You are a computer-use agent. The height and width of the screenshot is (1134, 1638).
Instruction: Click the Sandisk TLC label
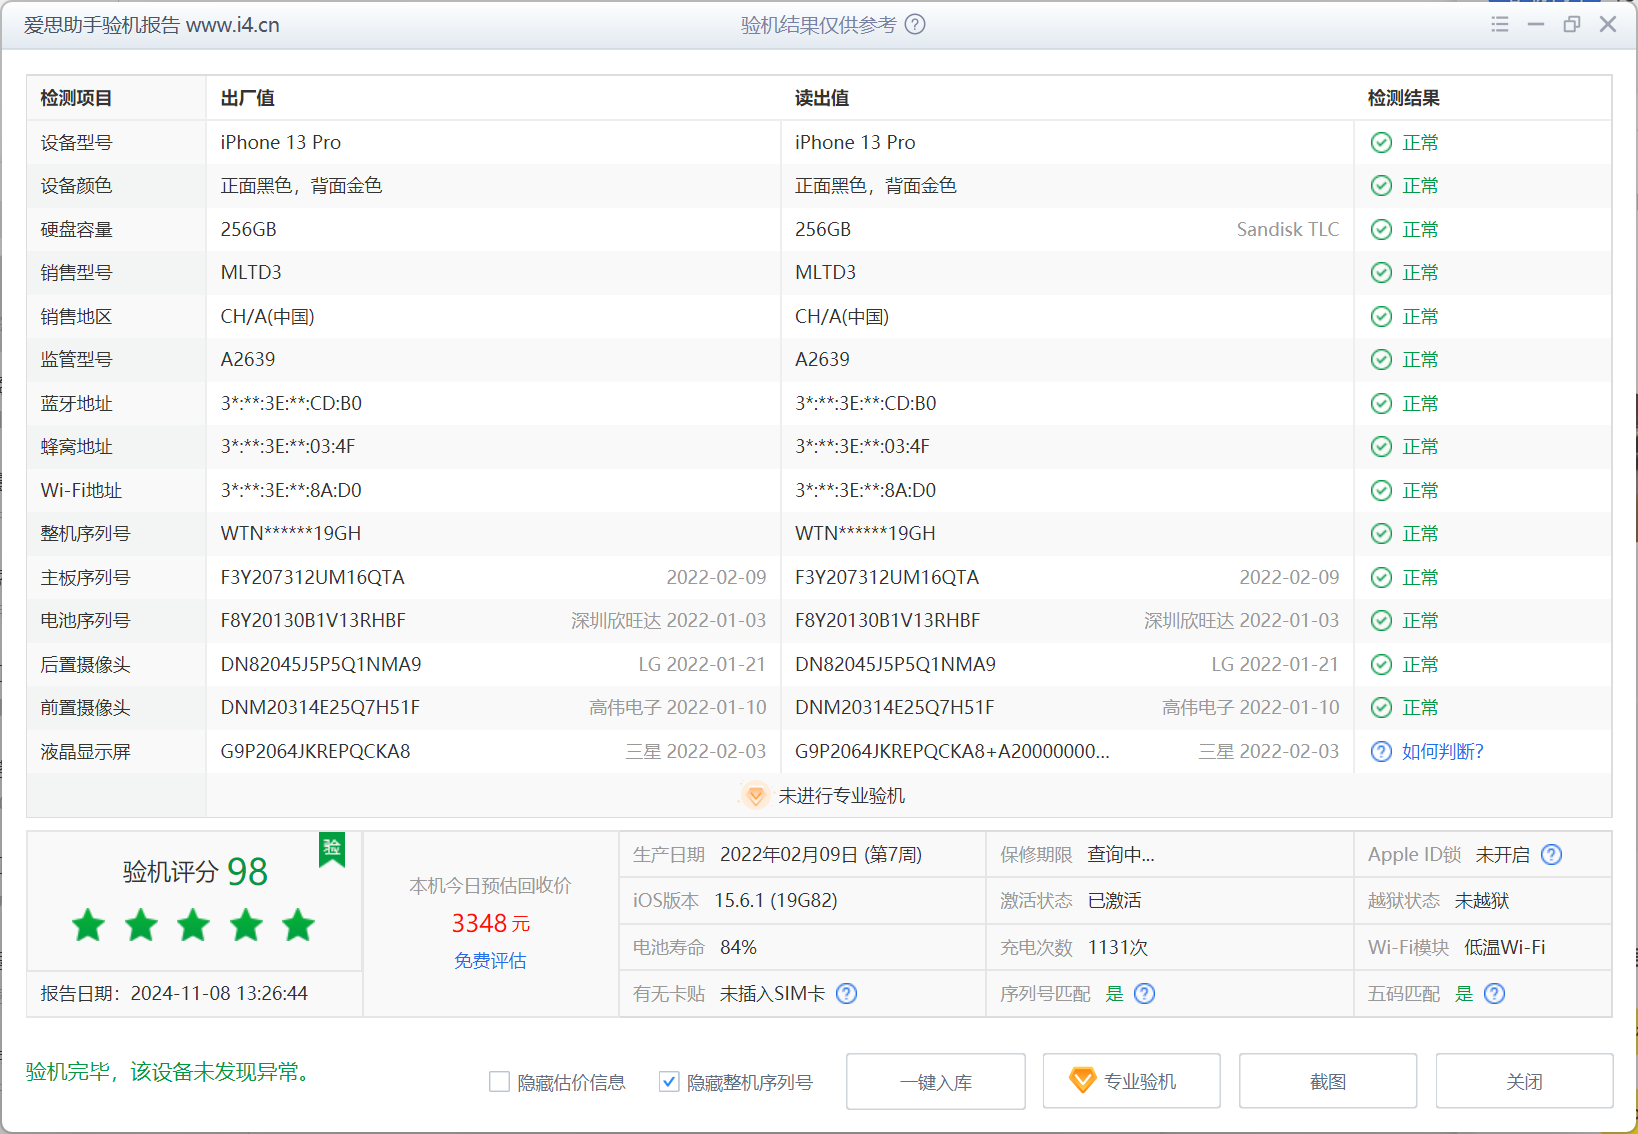click(1288, 230)
